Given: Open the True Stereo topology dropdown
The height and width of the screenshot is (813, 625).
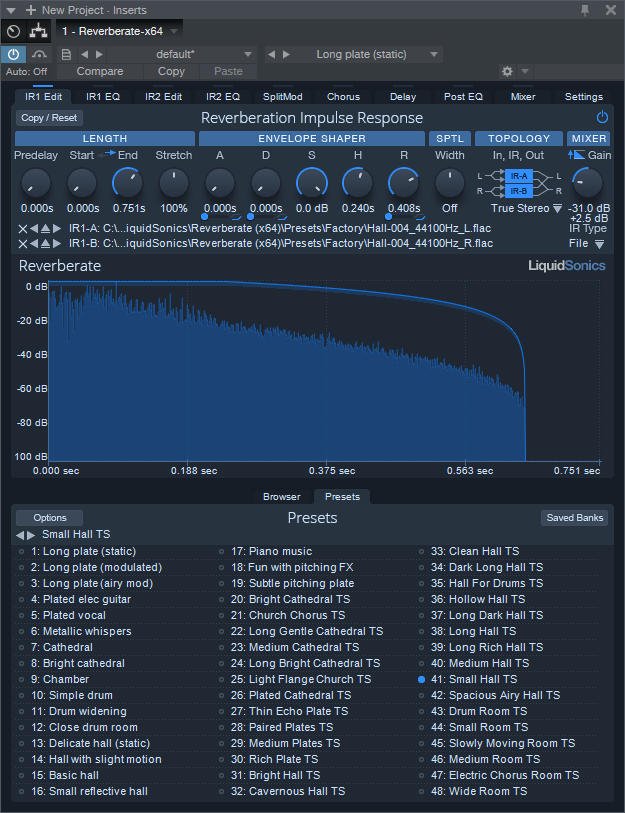Looking at the screenshot, I should 558,208.
